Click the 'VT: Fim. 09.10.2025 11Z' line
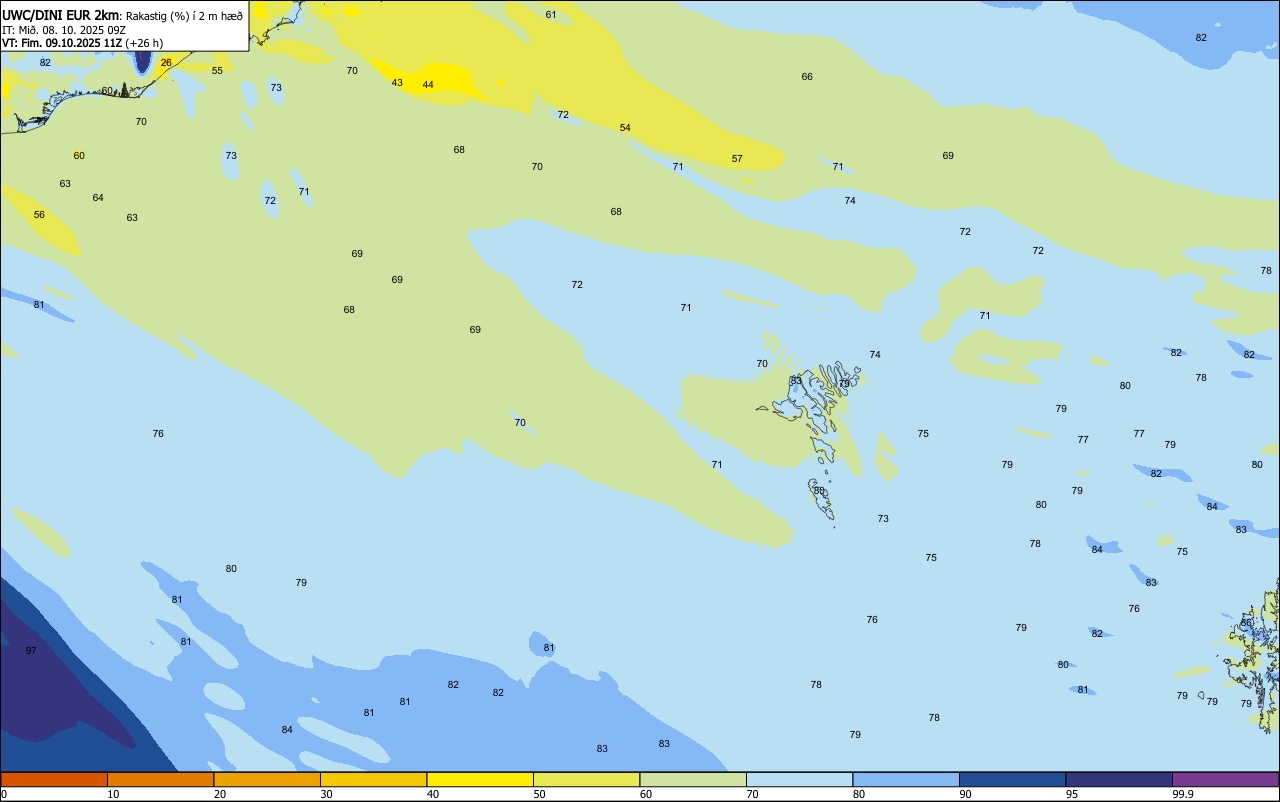 (62, 43)
